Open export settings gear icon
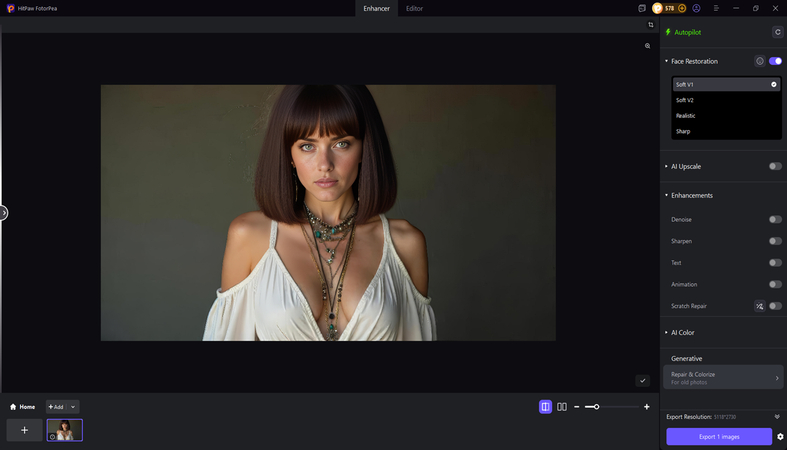The image size is (787, 450). tap(780, 437)
